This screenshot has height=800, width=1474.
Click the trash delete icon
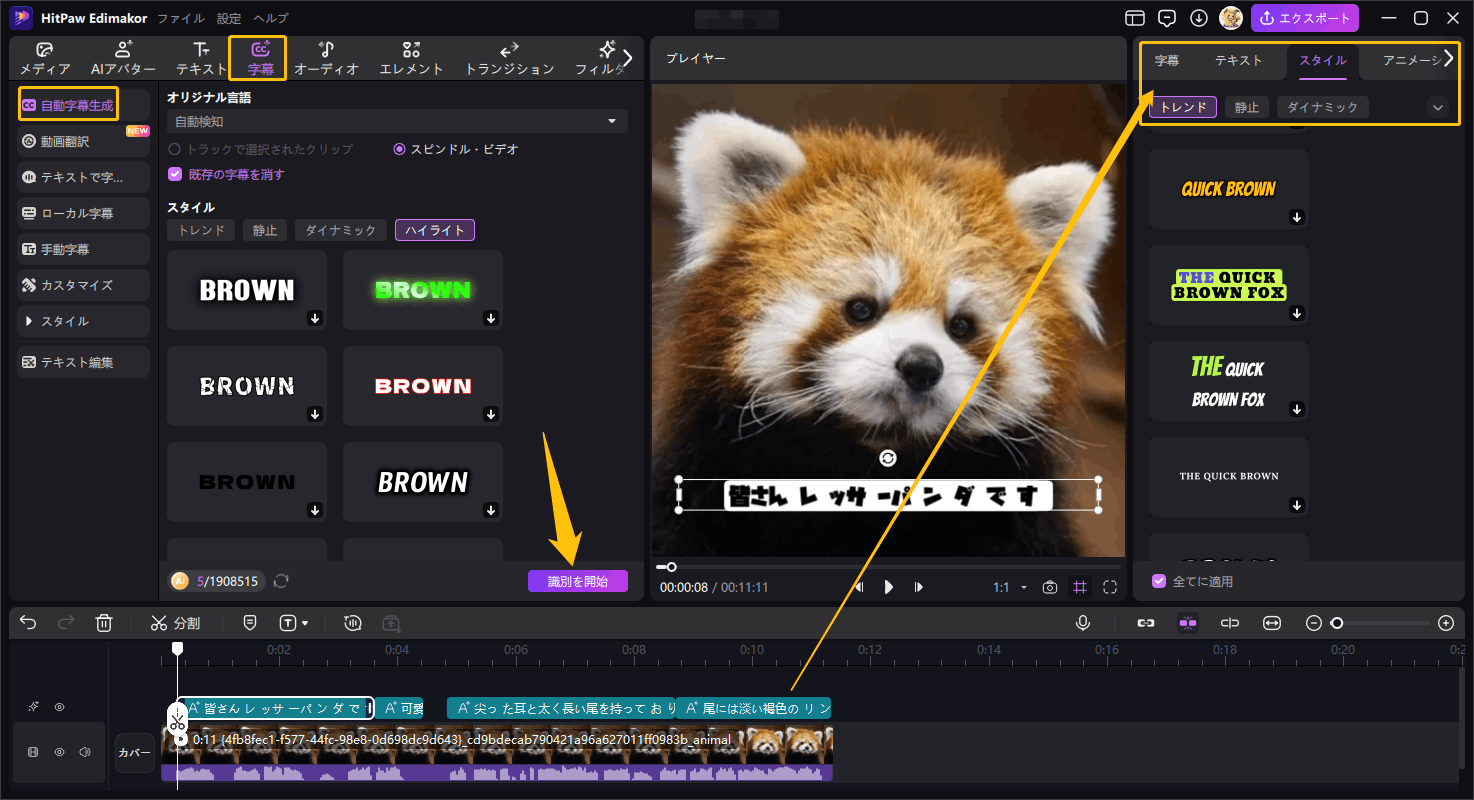coord(103,623)
